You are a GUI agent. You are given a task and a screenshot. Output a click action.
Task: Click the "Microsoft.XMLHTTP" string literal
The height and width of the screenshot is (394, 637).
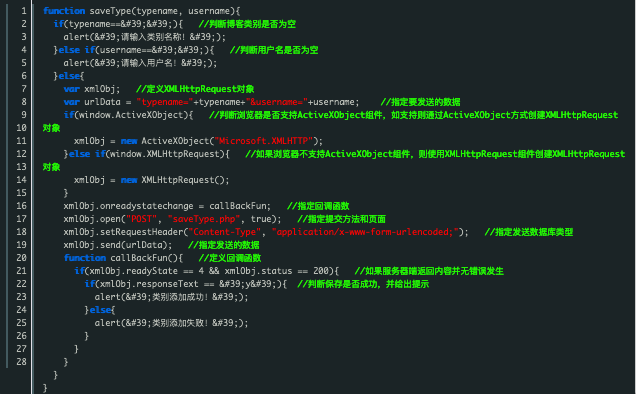(264, 141)
